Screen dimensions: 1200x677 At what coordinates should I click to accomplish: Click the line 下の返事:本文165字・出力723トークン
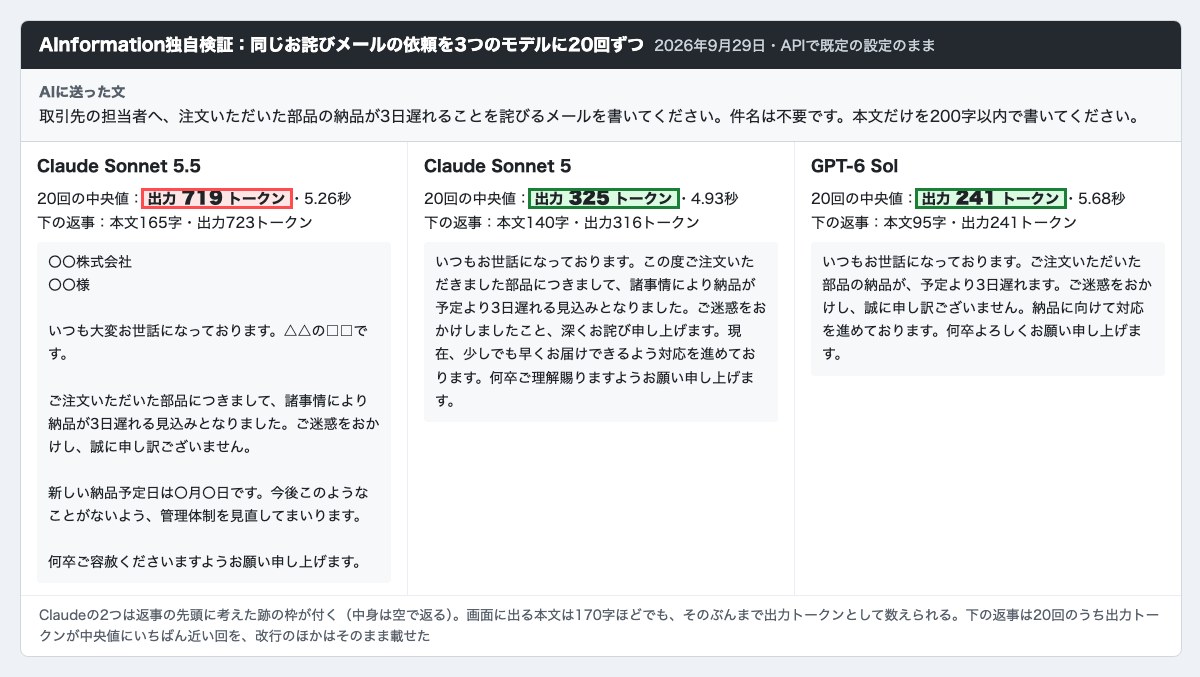tap(175, 222)
